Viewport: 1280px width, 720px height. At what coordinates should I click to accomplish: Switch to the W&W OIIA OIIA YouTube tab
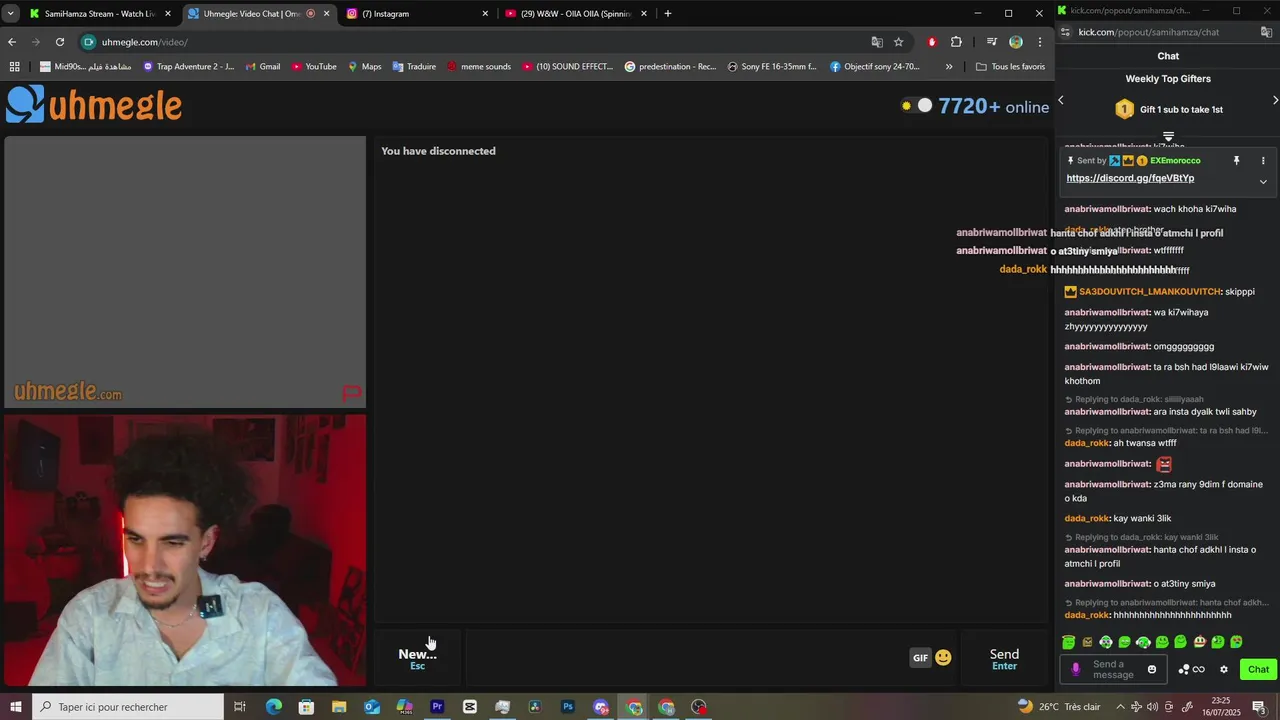[576, 14]
